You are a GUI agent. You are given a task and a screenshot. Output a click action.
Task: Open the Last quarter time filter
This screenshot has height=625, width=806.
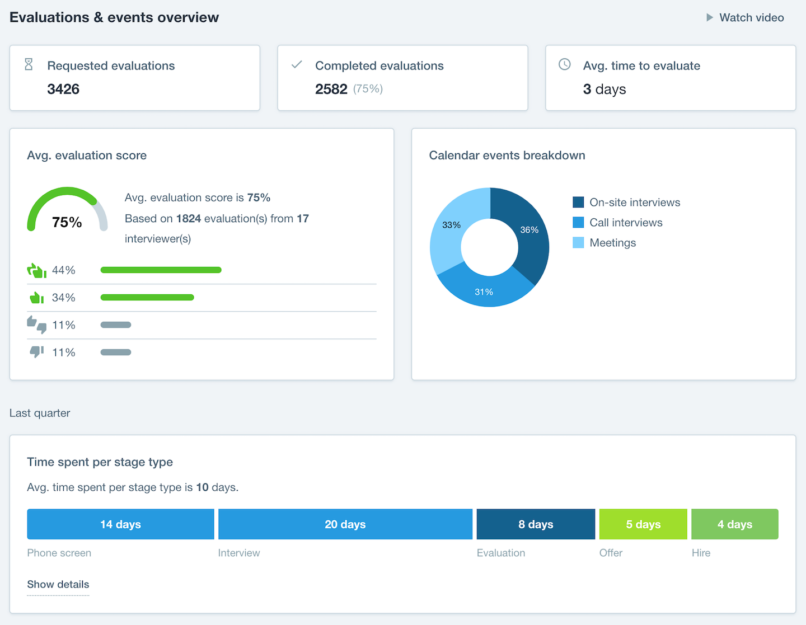39,413
